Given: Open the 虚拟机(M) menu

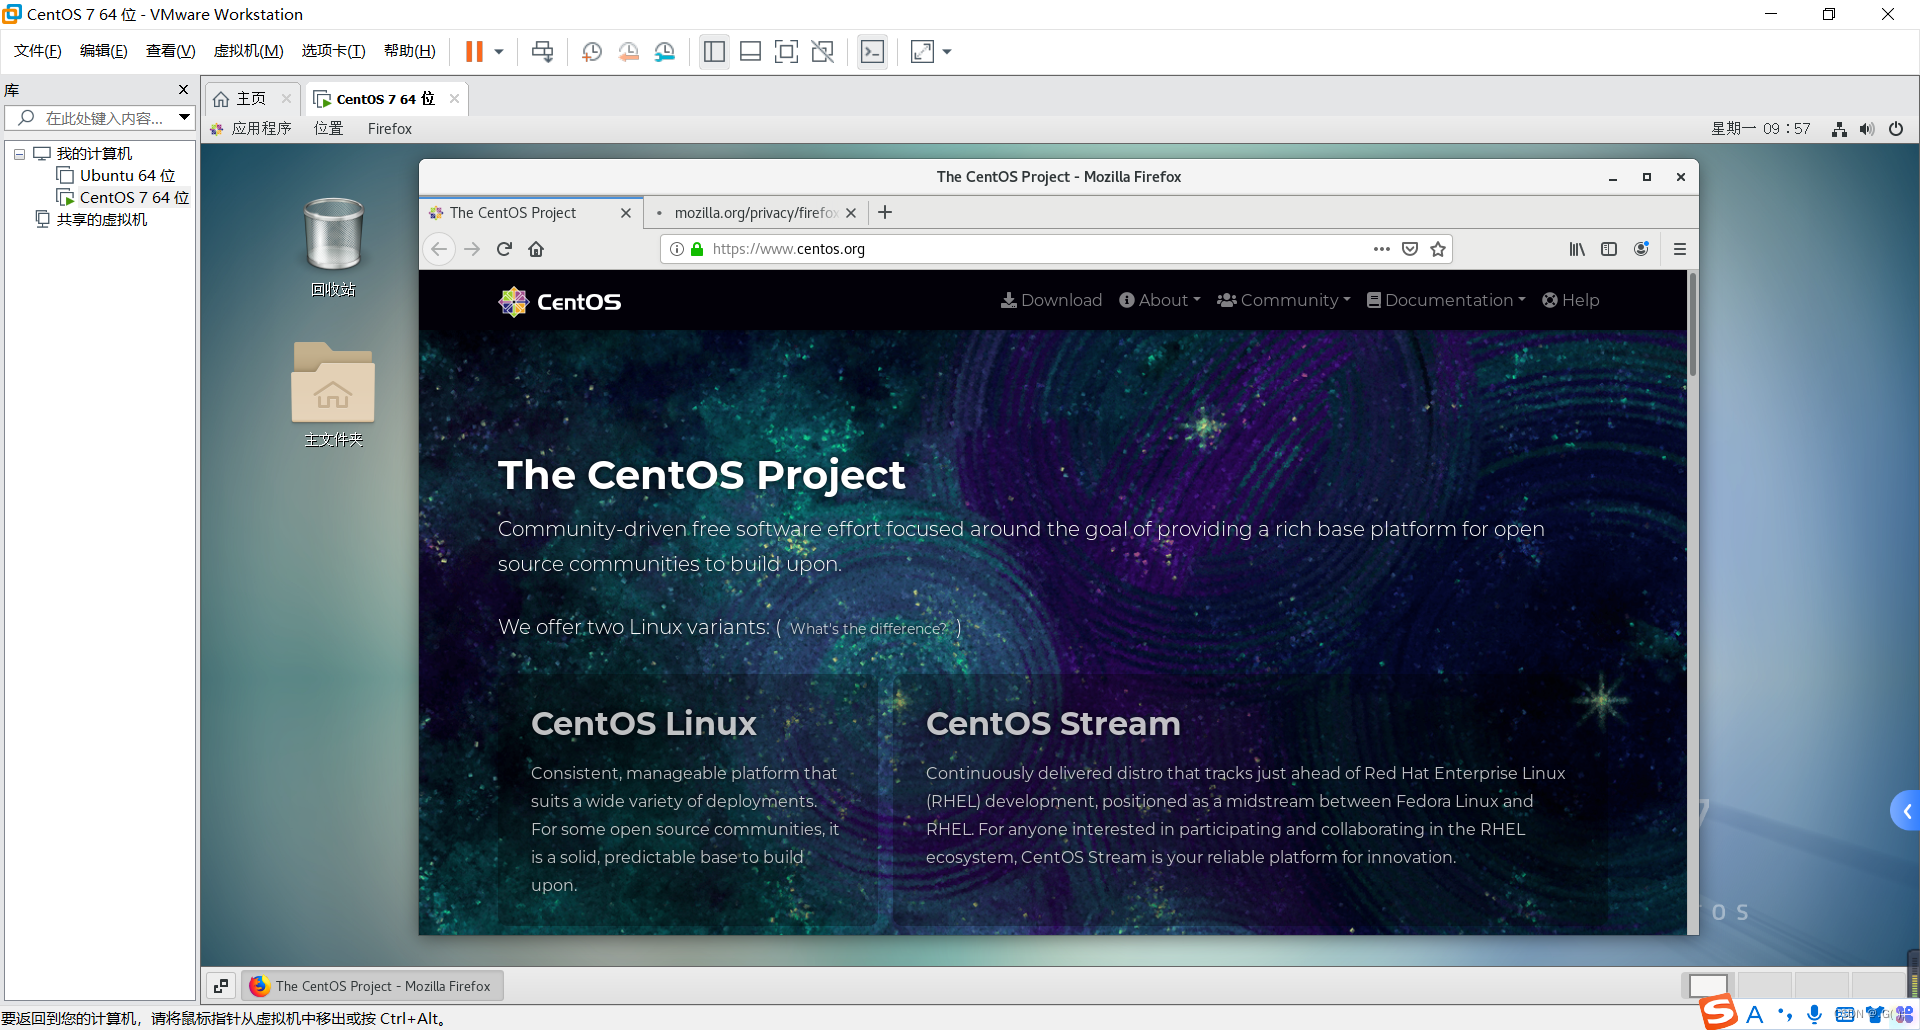Looking at the screenshot, I should (x=248, y=51).
